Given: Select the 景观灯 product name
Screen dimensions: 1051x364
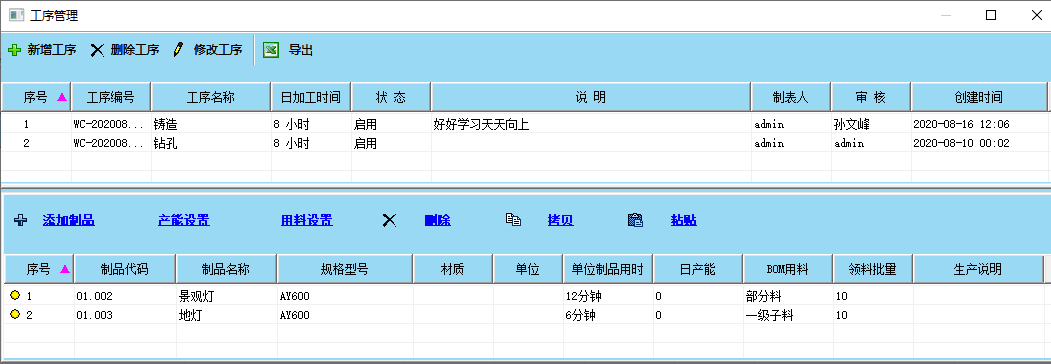Looking at the screenshot, I should click(x=197, y=296).
